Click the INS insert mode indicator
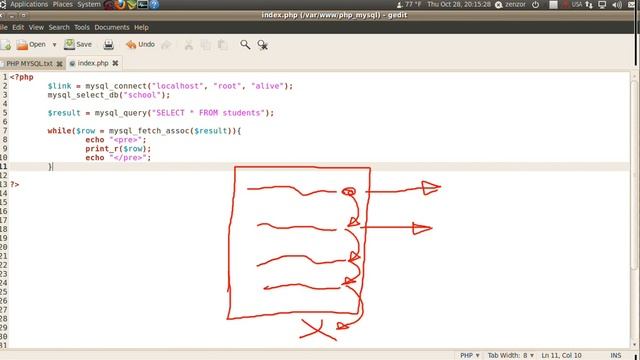The width and height of the screenshot is (640, 360). 616,356
